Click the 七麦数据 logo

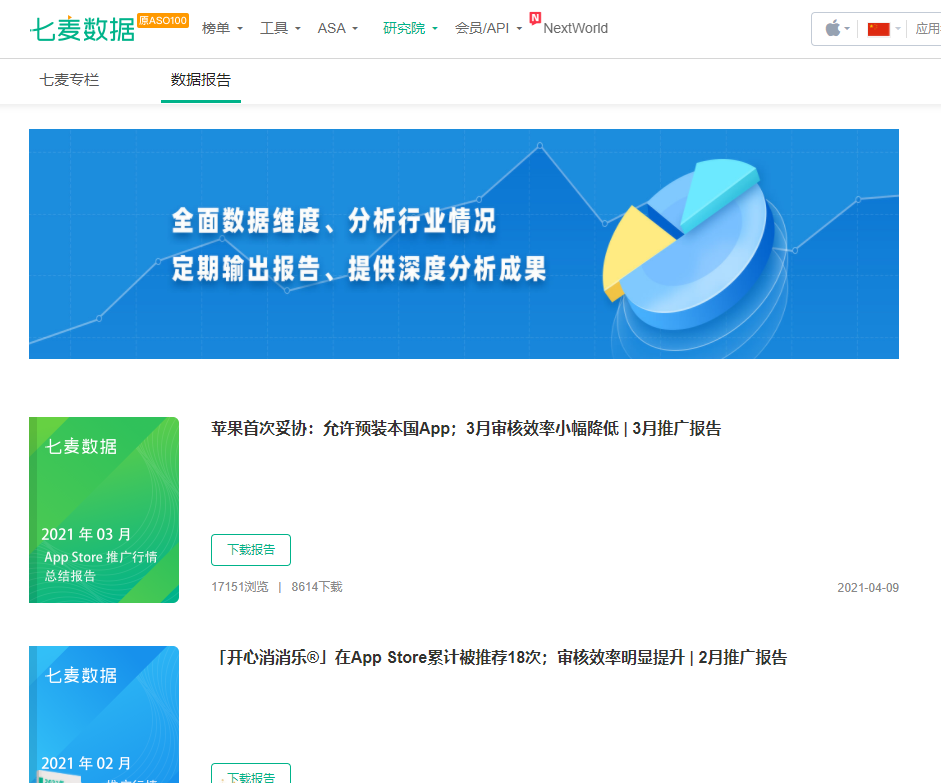tap(82, 29)
